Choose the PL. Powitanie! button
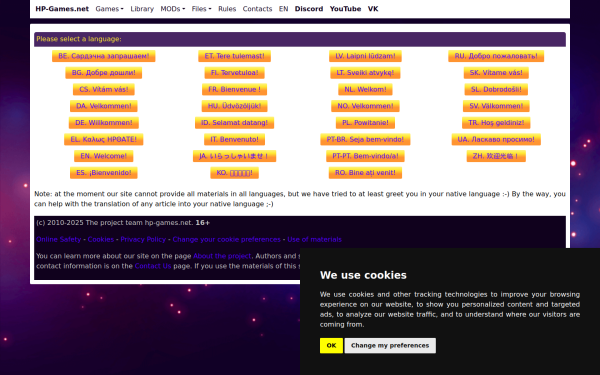Image resolution: width=600 pixels, height=375 pixels. click(365, 123)
